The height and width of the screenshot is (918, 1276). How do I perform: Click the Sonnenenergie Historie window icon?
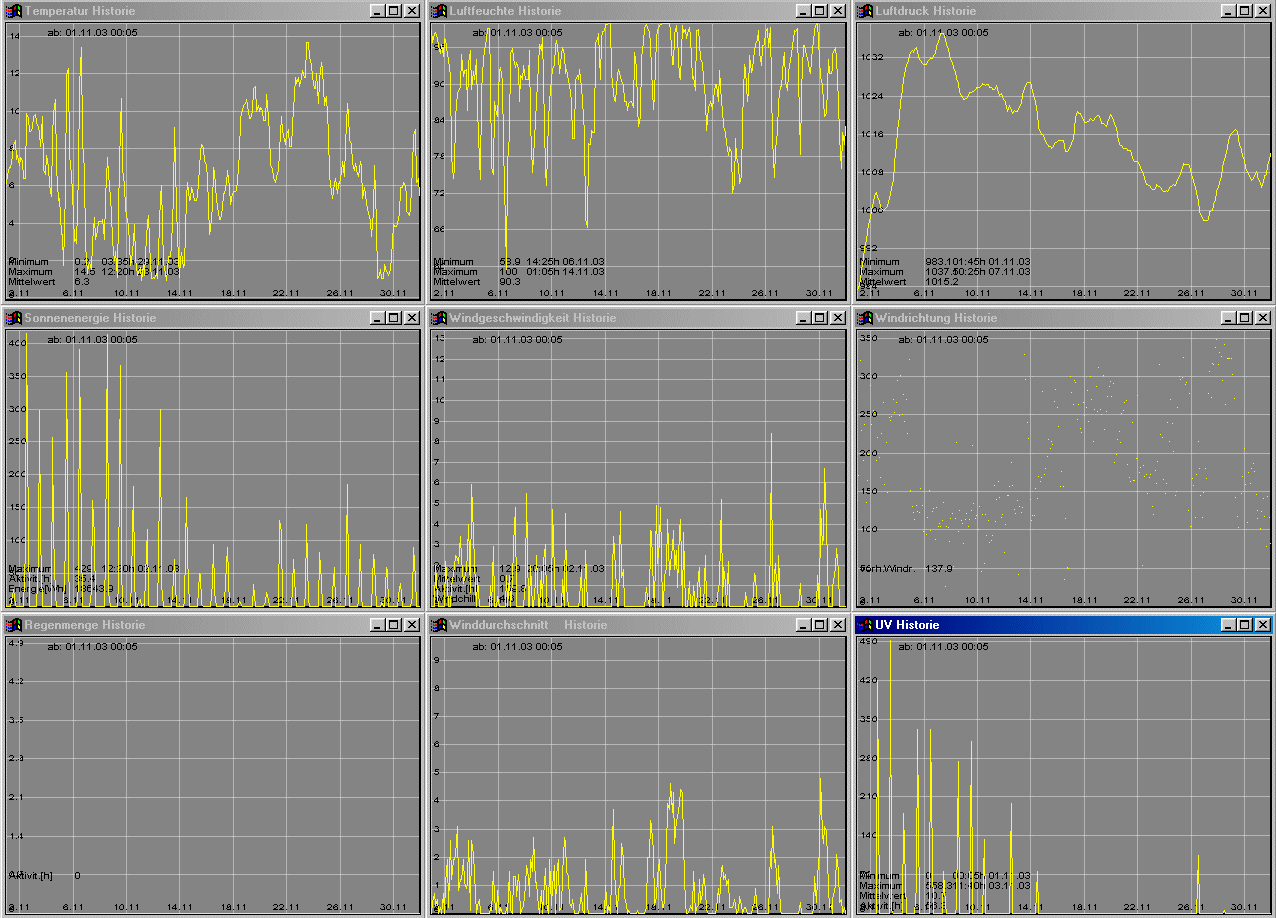pos(14,318)
